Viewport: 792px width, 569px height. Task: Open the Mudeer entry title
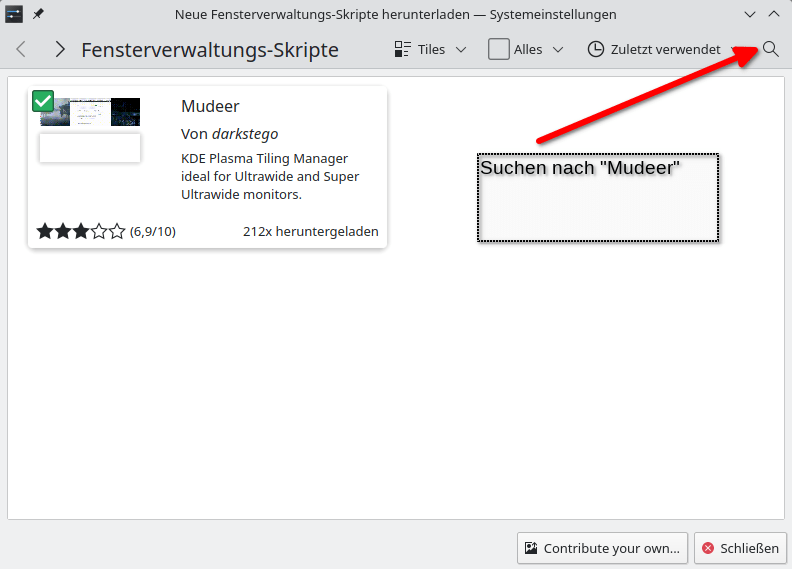coord(210,106)
